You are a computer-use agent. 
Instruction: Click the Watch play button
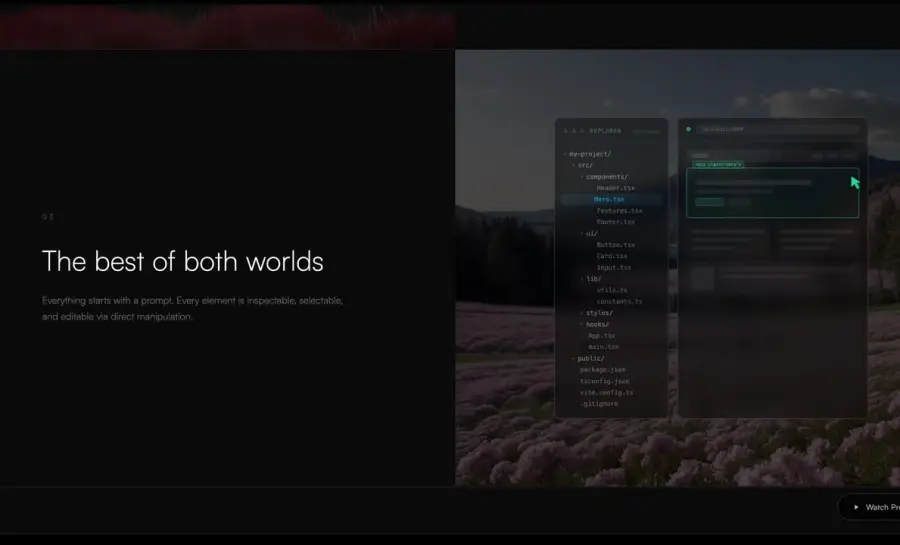[x=869, y=507]
